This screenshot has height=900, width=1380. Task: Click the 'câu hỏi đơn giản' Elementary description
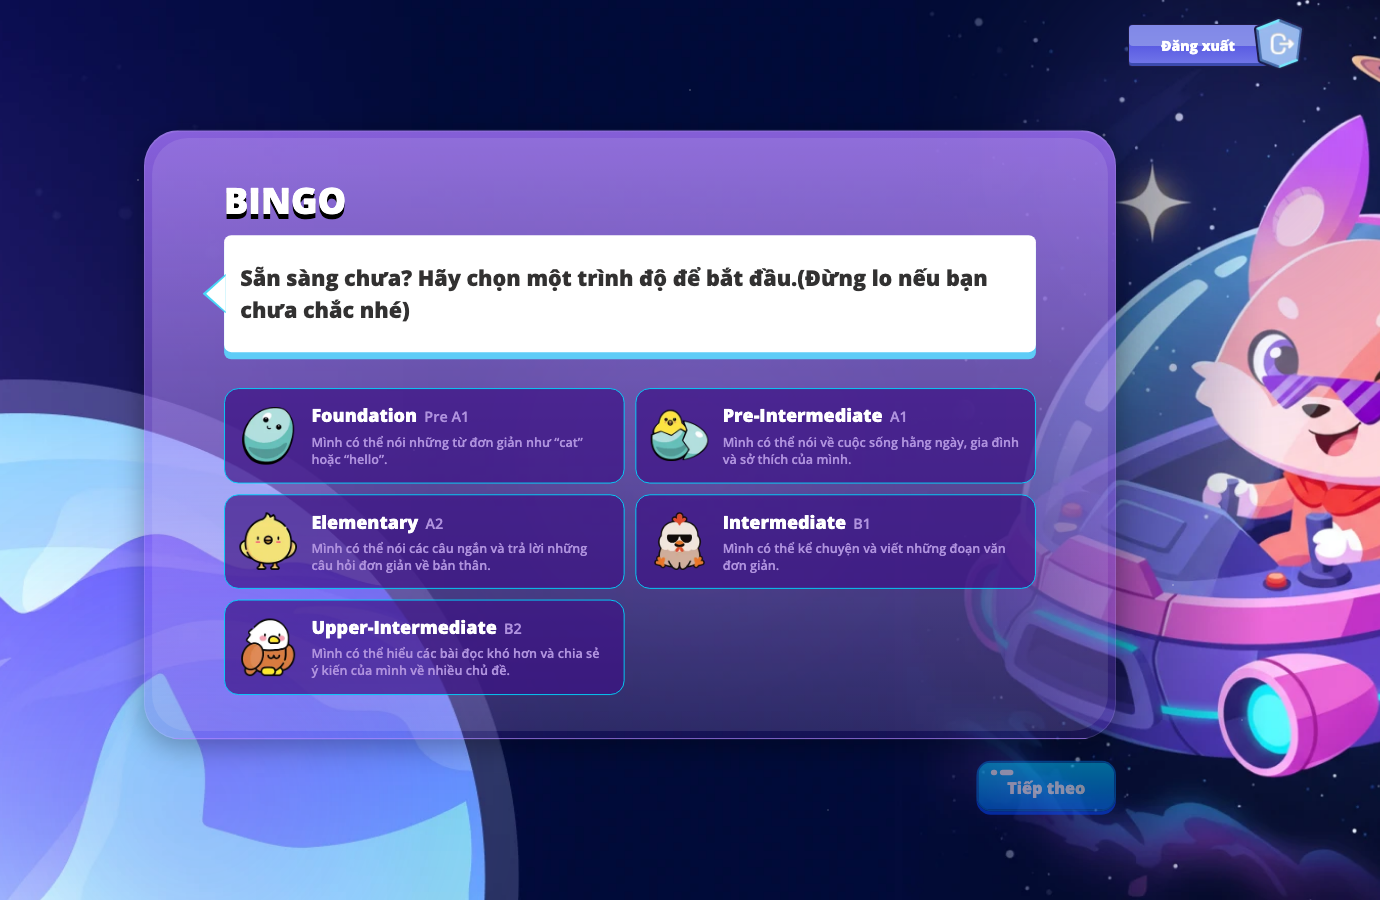click(x=449, y=557)
